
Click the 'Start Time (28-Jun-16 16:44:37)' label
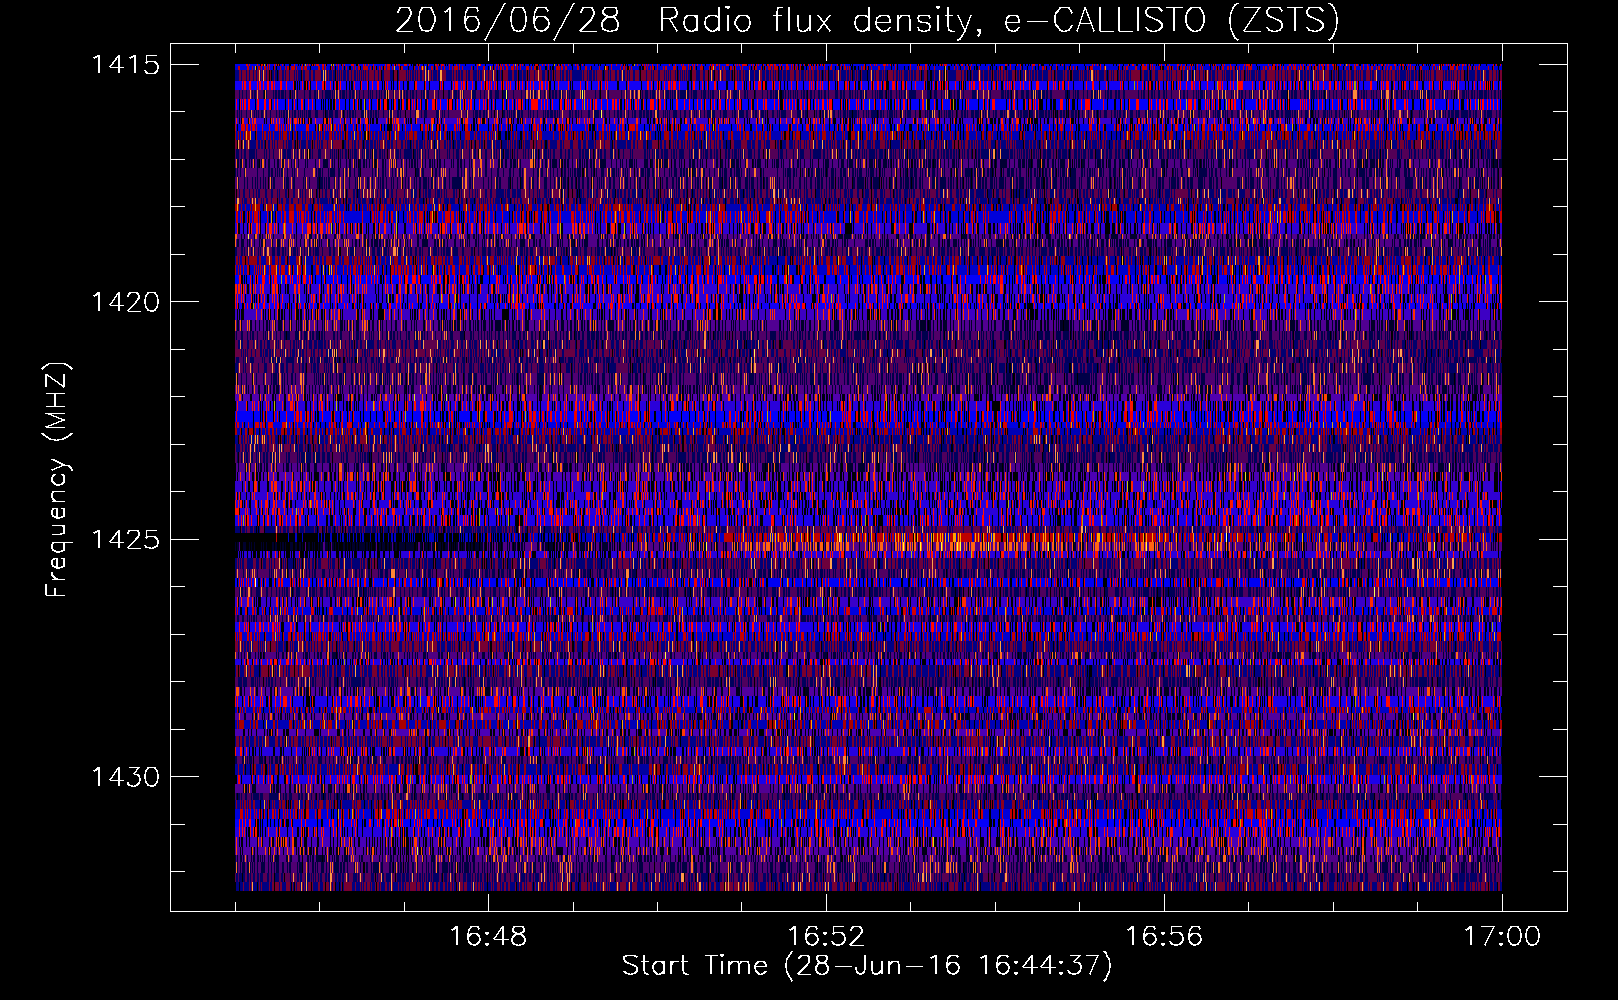(x=867, y=966)
